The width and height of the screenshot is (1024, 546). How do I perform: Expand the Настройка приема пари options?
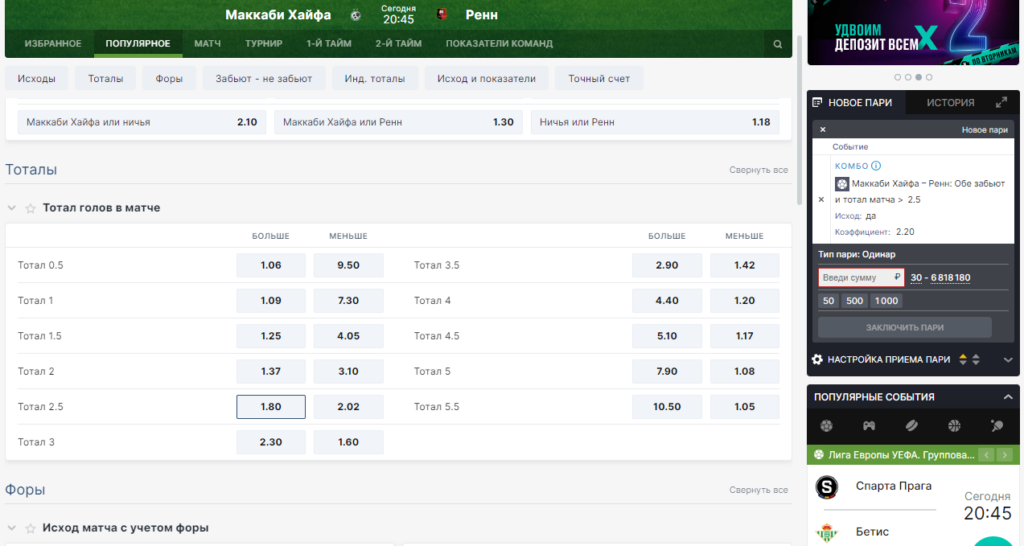pos(1008,359)
